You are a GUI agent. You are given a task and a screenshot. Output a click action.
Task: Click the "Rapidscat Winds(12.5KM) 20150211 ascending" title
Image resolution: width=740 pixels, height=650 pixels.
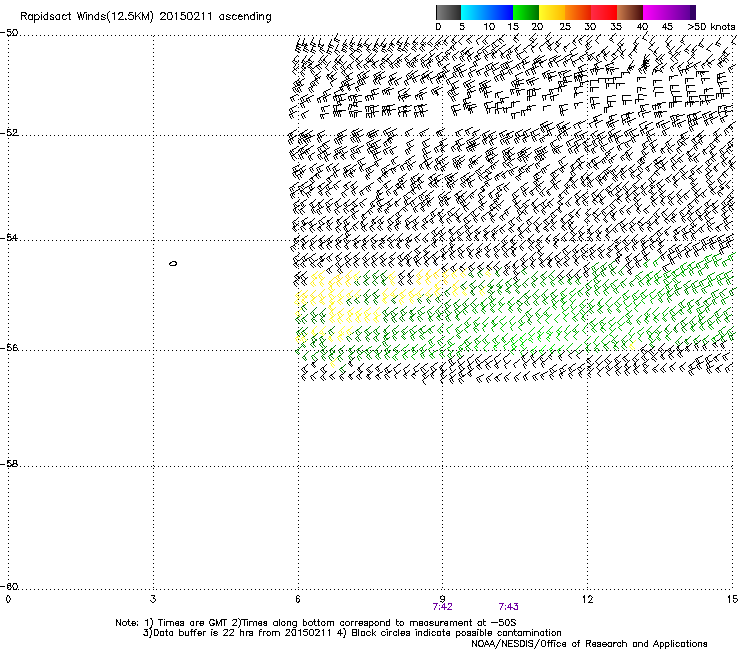pyautogui.click(x=146, y=17)
